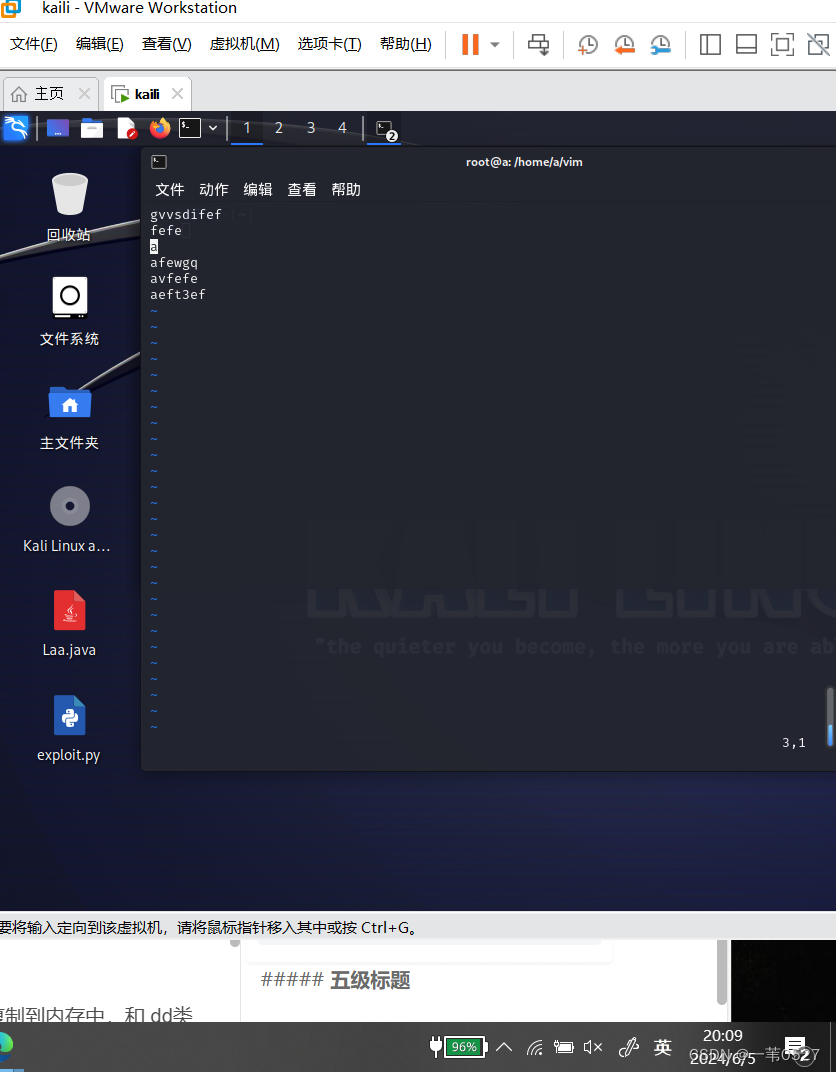Open the 选项卡(T) menu
This screenshot has width=836, height=1072.
coord(329,44)
